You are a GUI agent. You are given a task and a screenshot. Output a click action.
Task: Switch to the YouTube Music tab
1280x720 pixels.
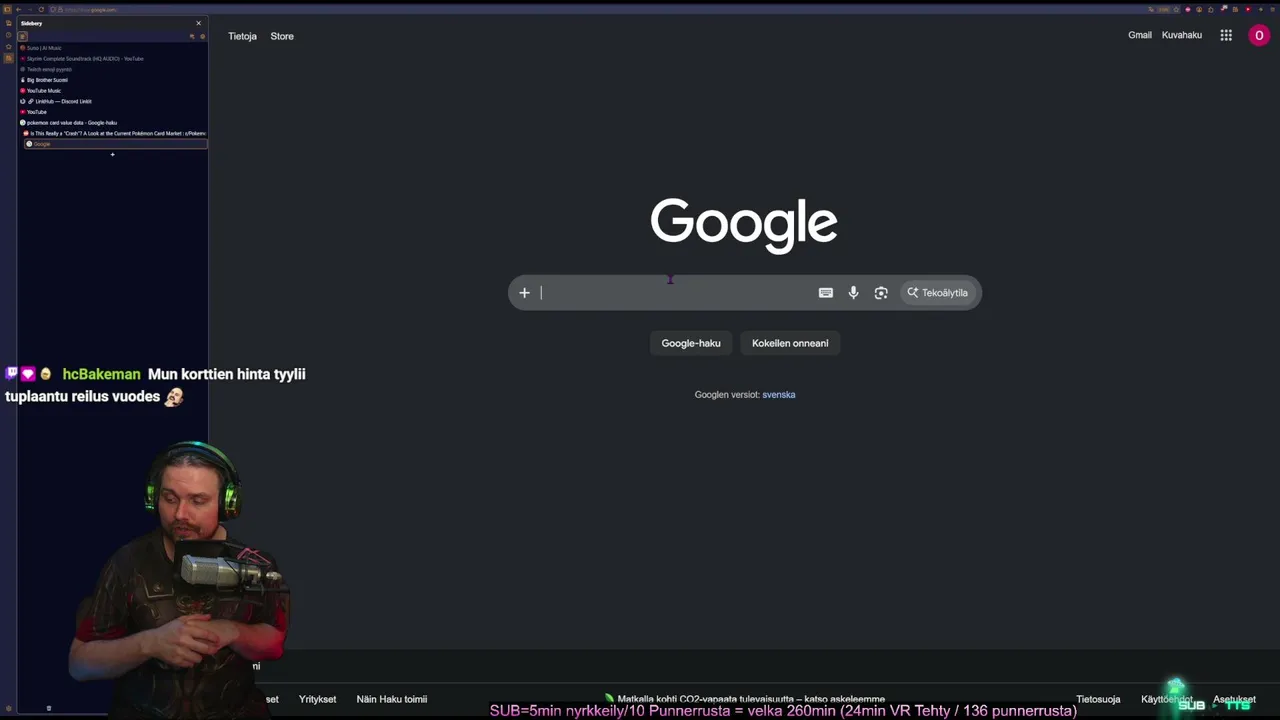(x=113, y=91)
